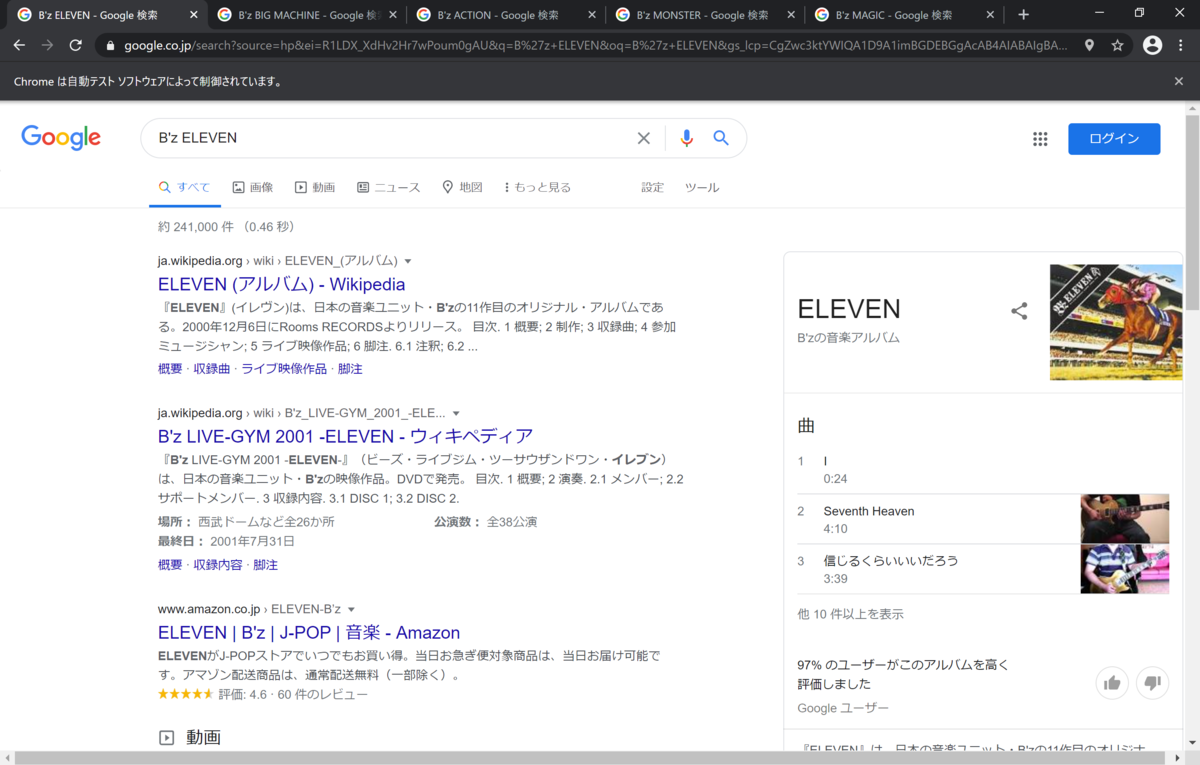Select the 地図 search filter
Image resolution: width=1200 pixels, height=765 pixels.
[x=462, y=187]
